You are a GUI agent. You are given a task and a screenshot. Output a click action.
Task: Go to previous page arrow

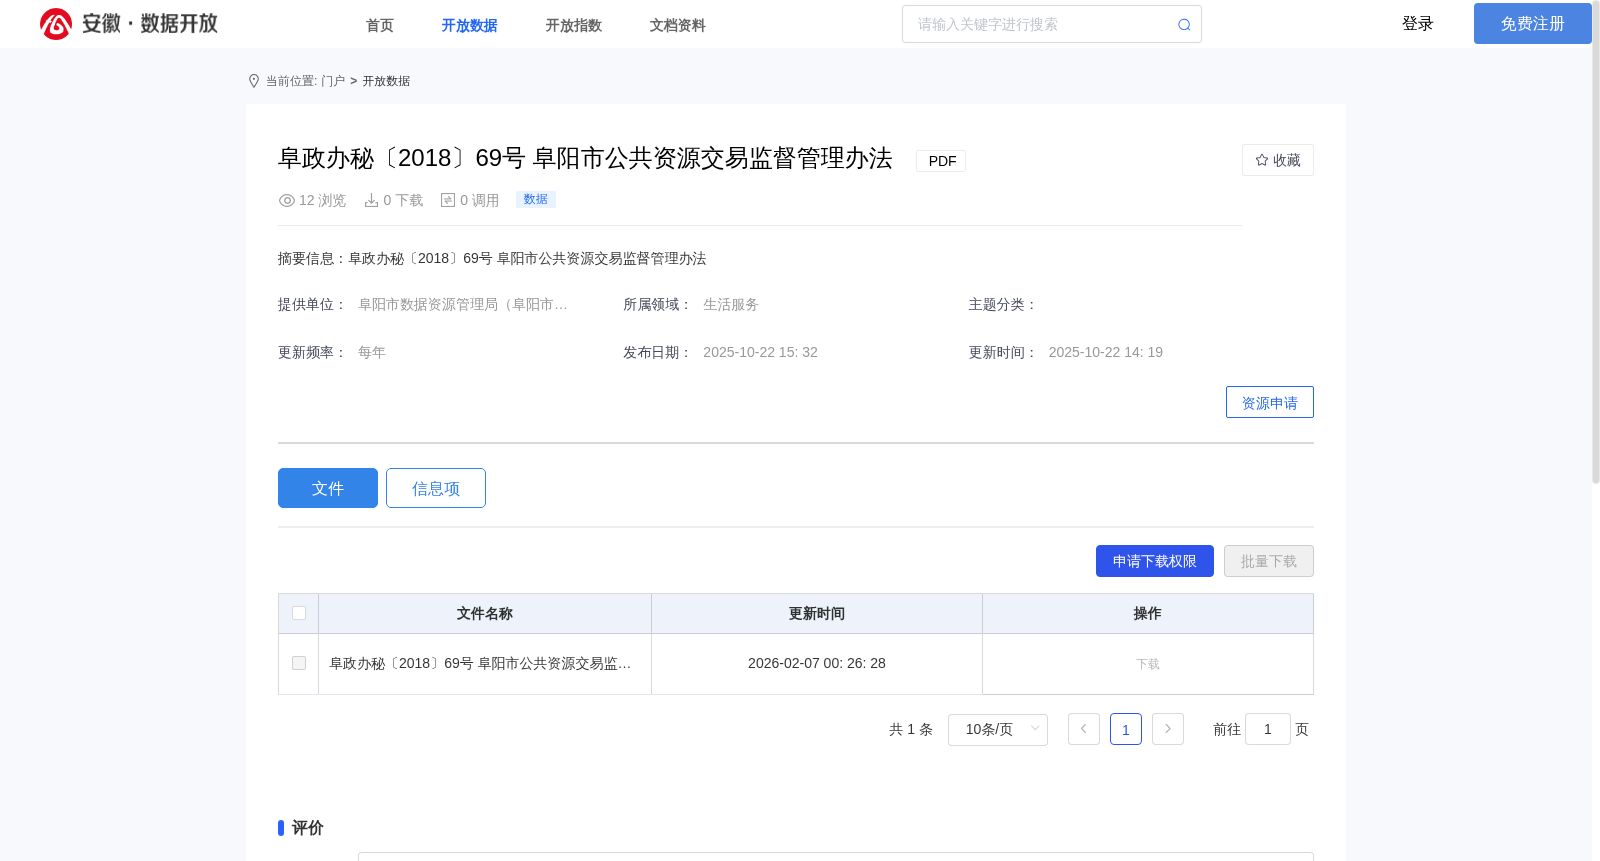click(x=1084, y=729)
